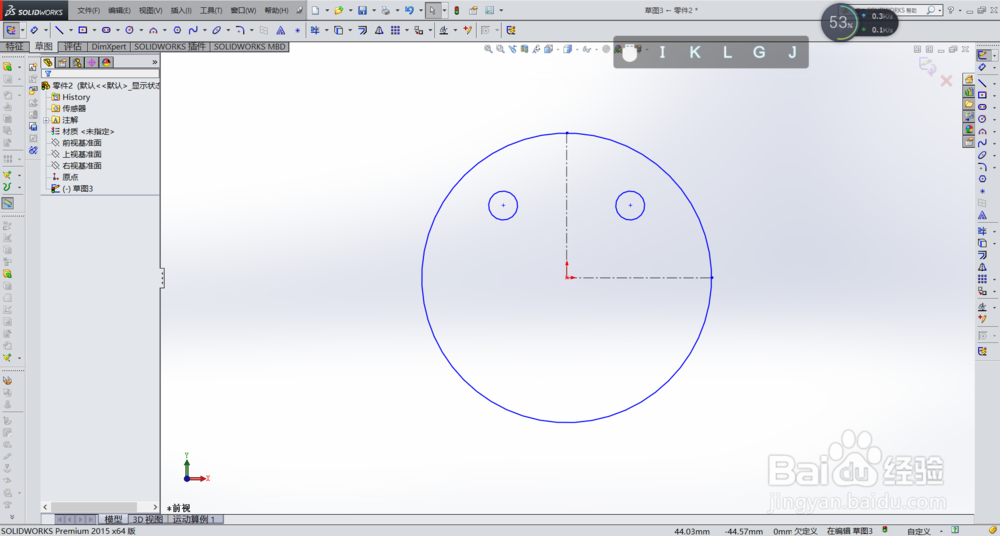The image size is (1000, 536).
Task: Select (-) 草图3 in the feature tree
Action: [77, 189]
